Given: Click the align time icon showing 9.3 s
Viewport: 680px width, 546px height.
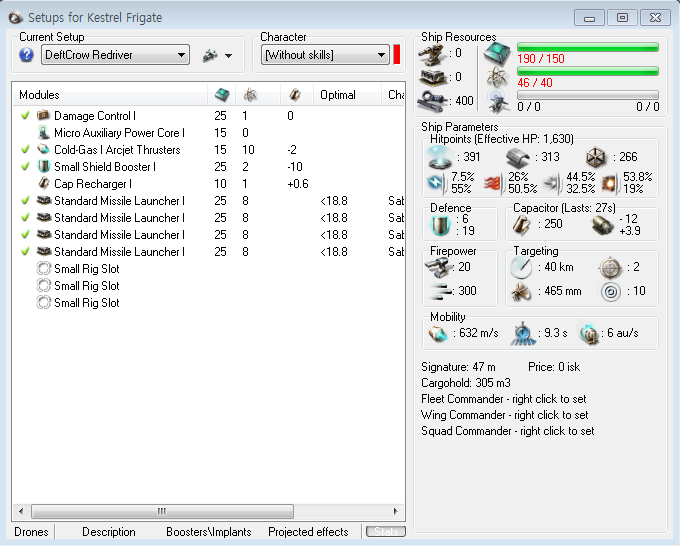Looking at the screenshot, I should (x=522, y=333).
